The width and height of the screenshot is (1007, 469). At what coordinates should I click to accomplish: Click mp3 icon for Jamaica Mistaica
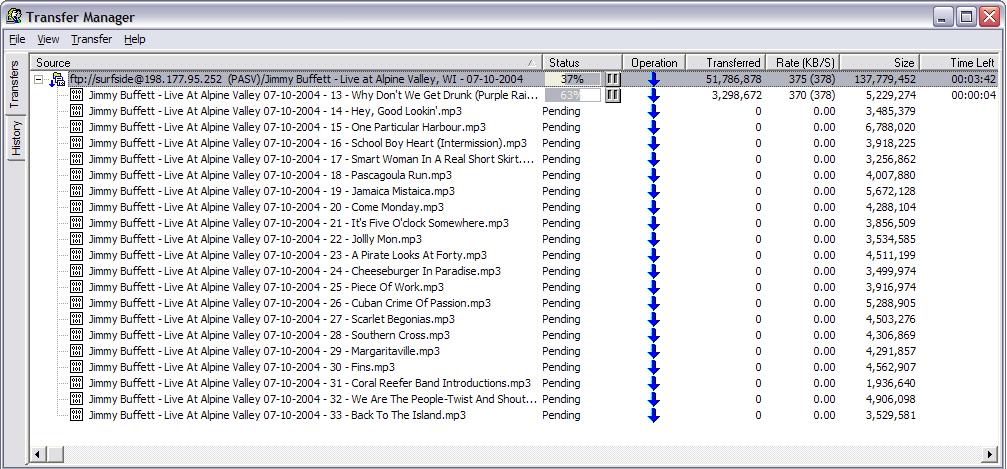(x=76, y=191)
